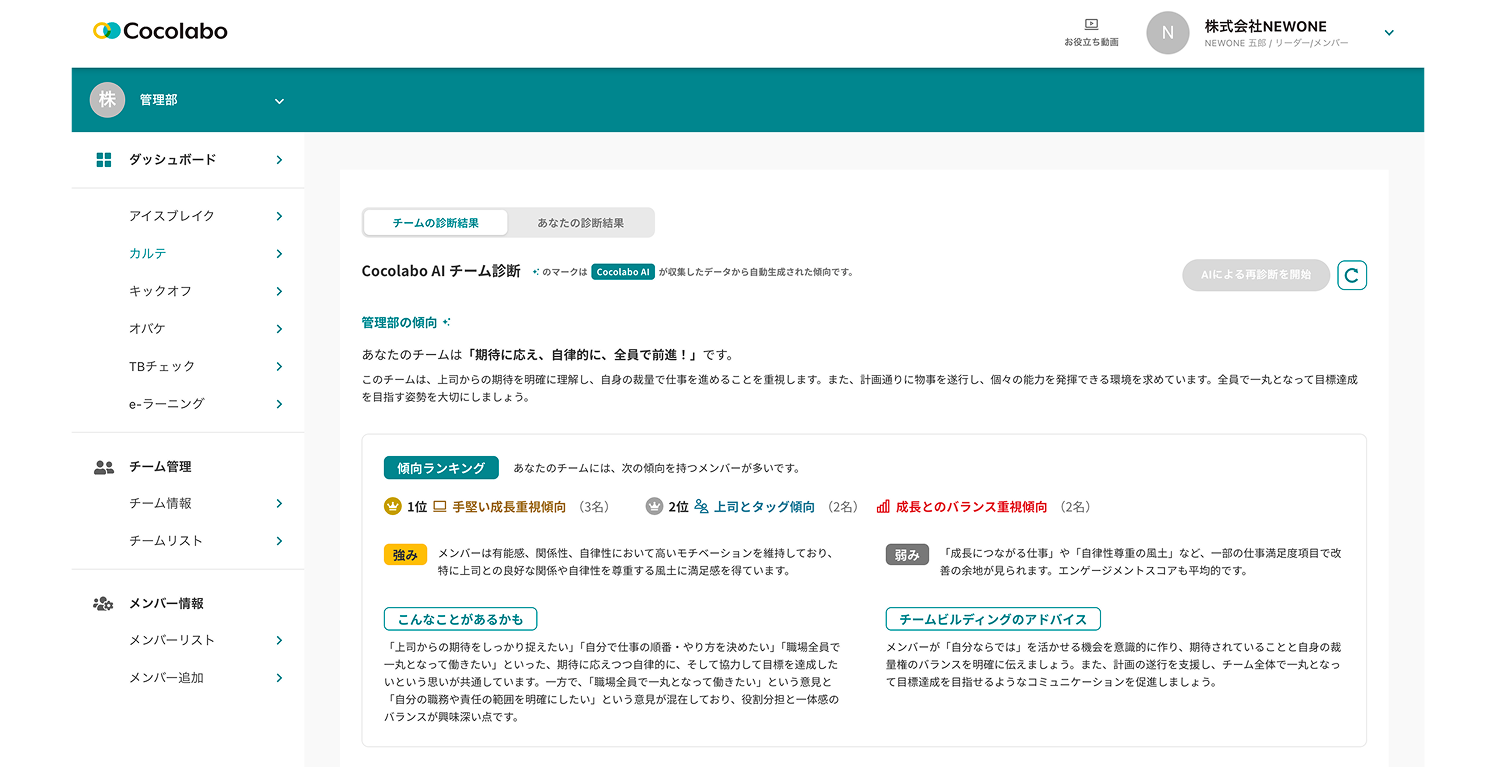Click the こんなことがあるかも label

pos(460,619)
